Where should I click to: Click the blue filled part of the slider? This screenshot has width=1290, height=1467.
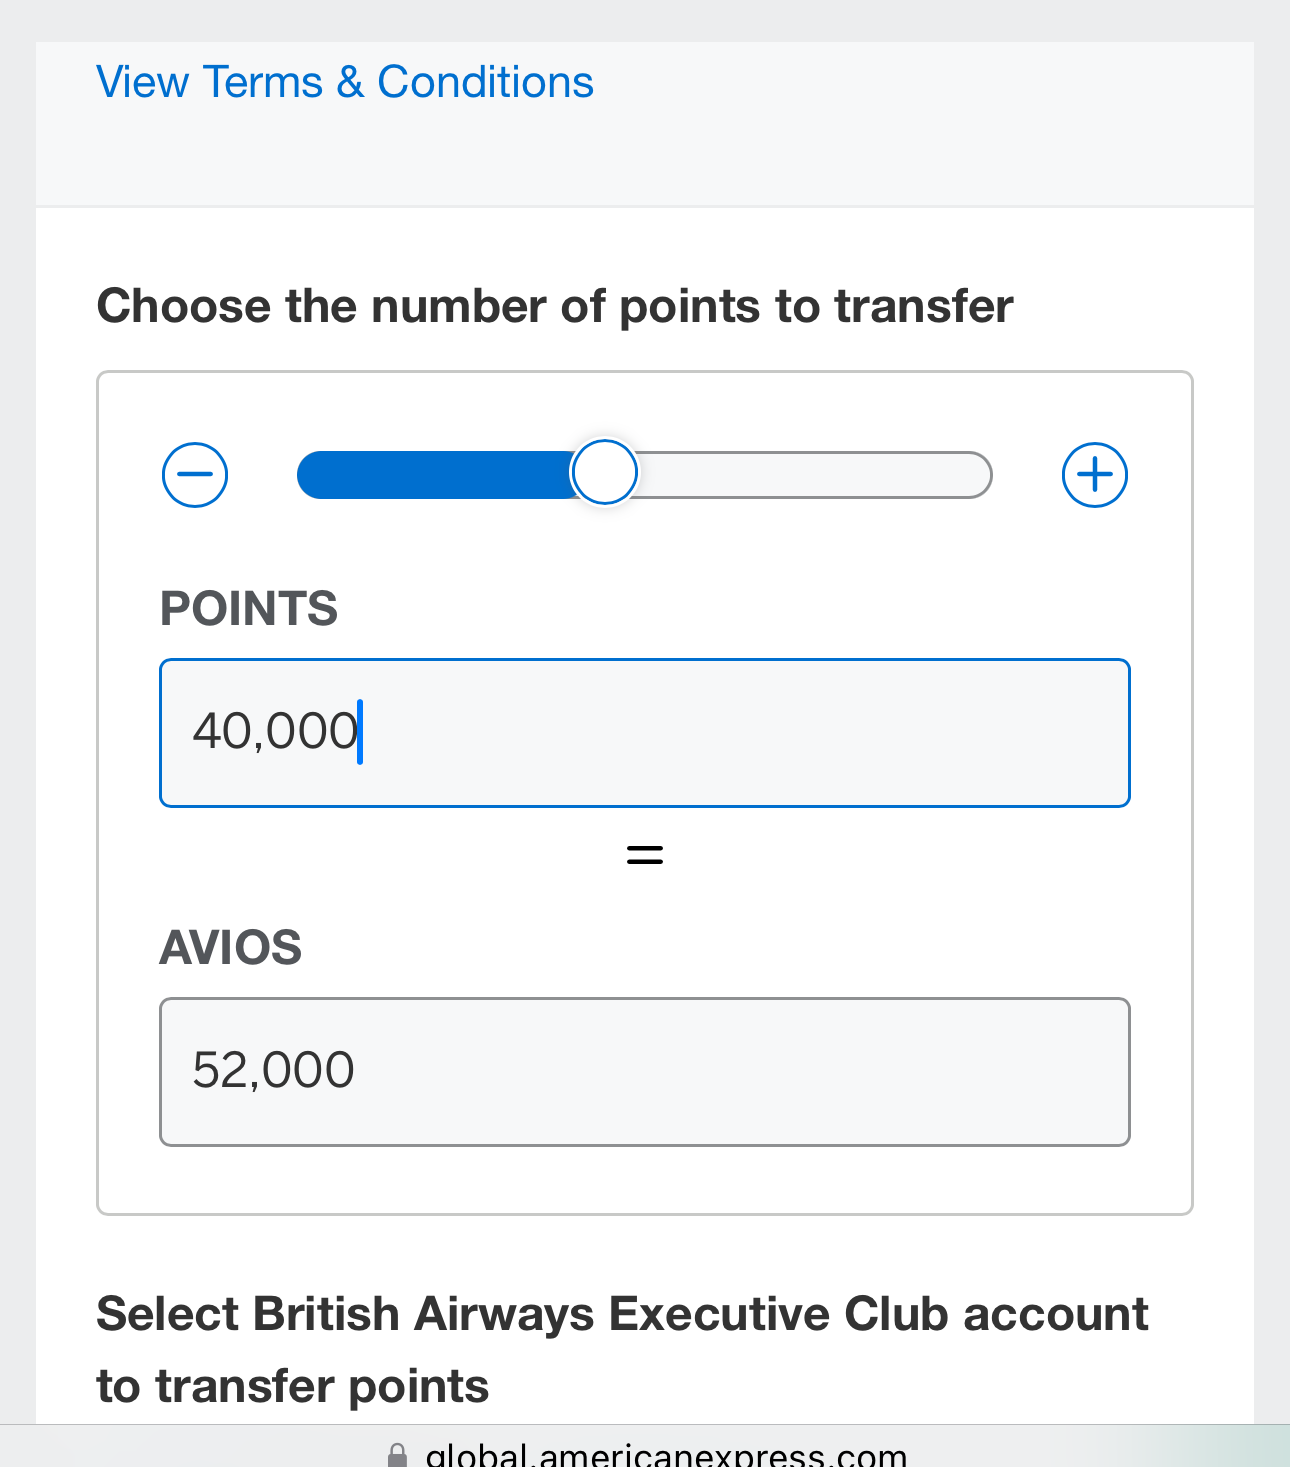click(x=434, y=474)
